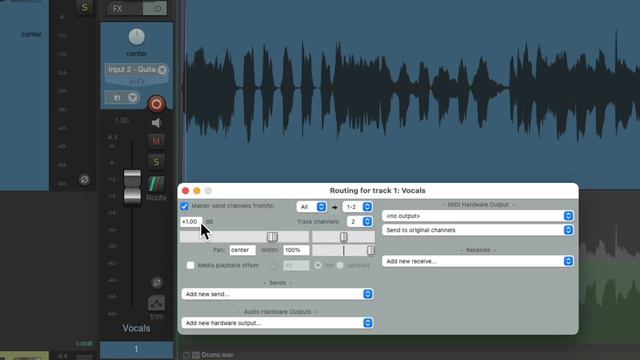Click the Vocals track name label

[136, 328]
